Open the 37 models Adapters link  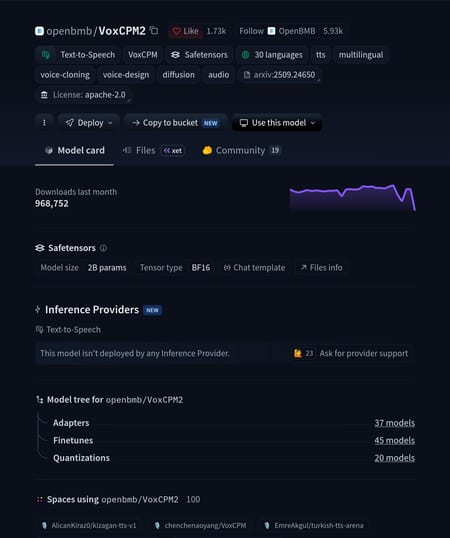pos(394,423)
